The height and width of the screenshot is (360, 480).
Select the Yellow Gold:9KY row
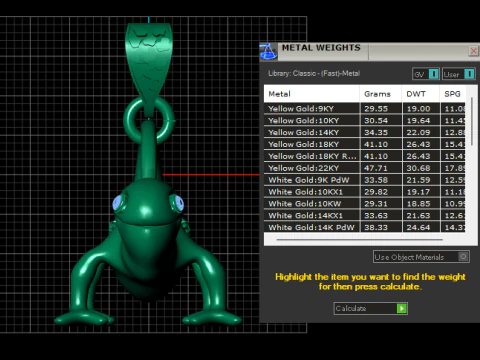tap(365, 109)
